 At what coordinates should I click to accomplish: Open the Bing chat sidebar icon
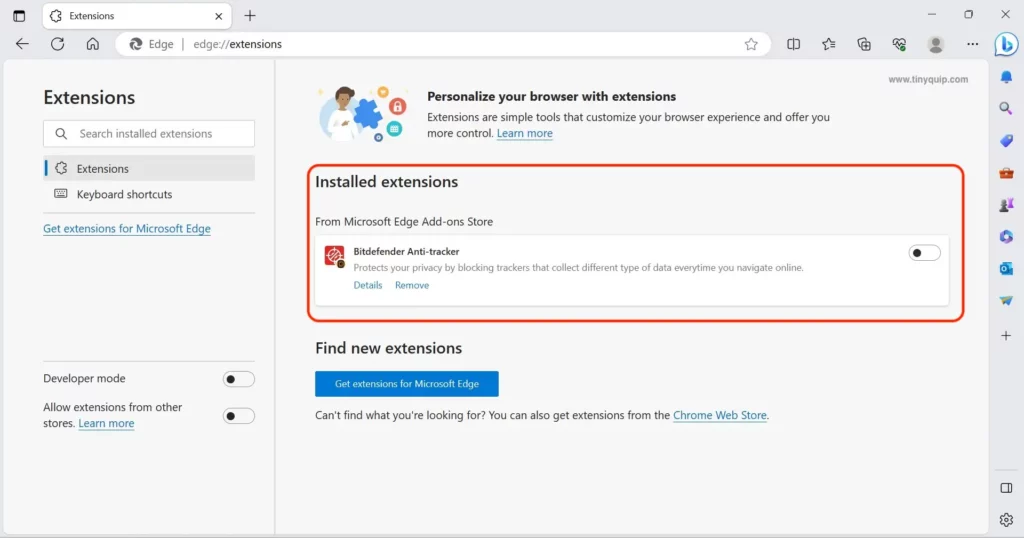pos(1006,44)
